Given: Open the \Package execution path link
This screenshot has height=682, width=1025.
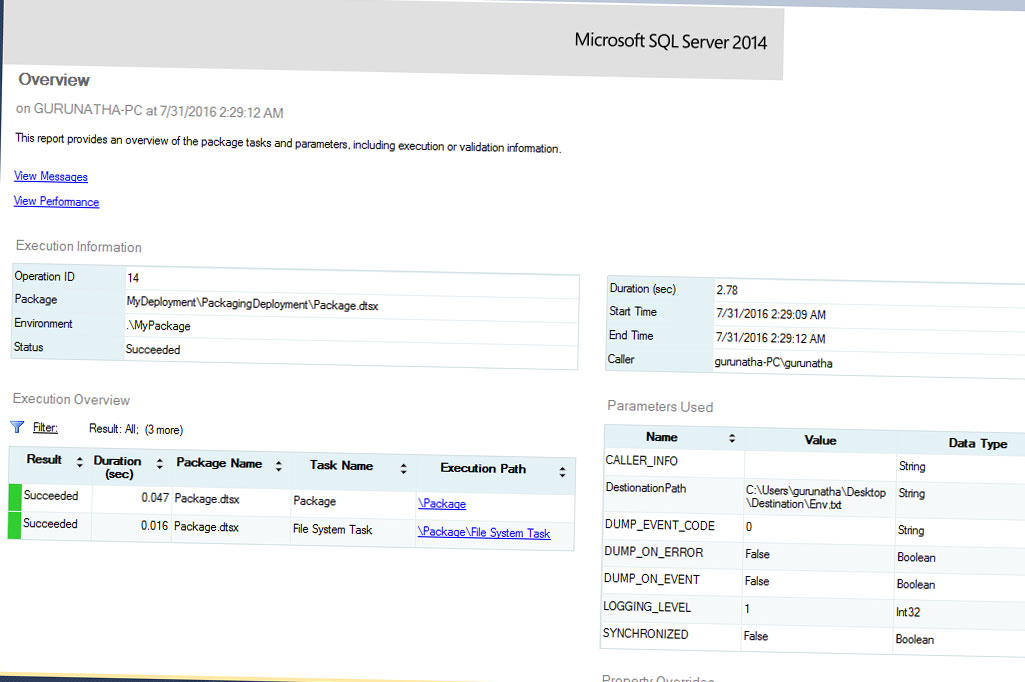Looking at the screenshot, I should [442, 503].
